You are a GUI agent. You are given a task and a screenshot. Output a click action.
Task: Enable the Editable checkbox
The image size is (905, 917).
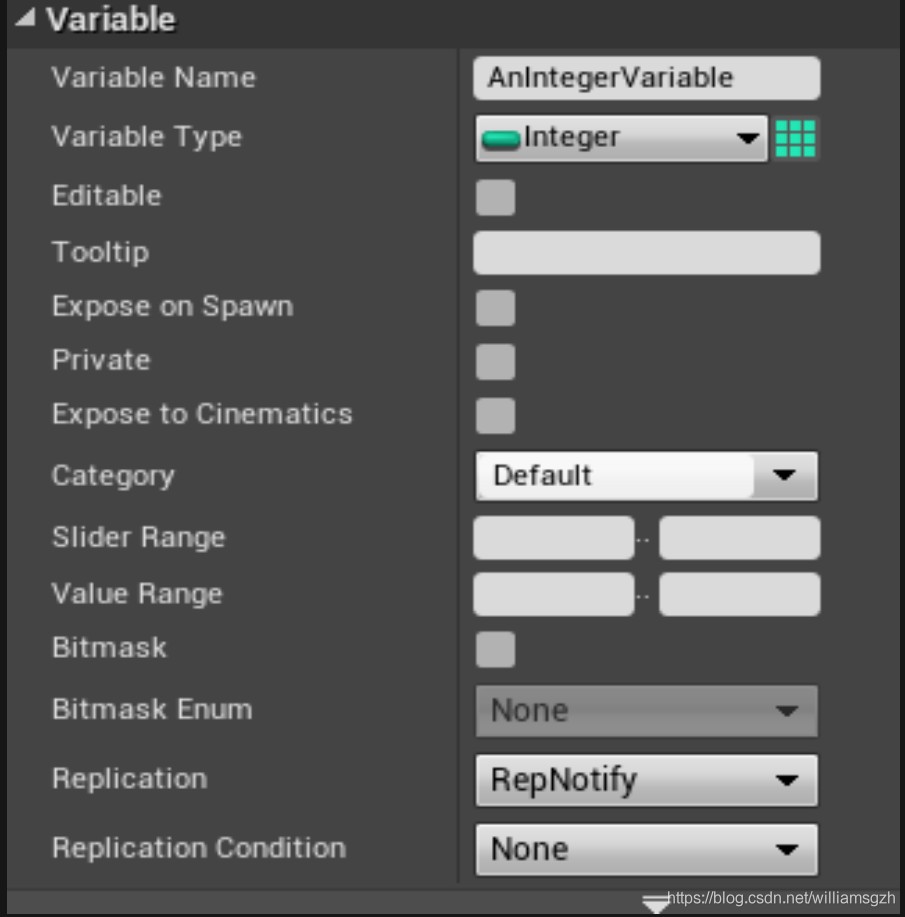tap(495, 197)
